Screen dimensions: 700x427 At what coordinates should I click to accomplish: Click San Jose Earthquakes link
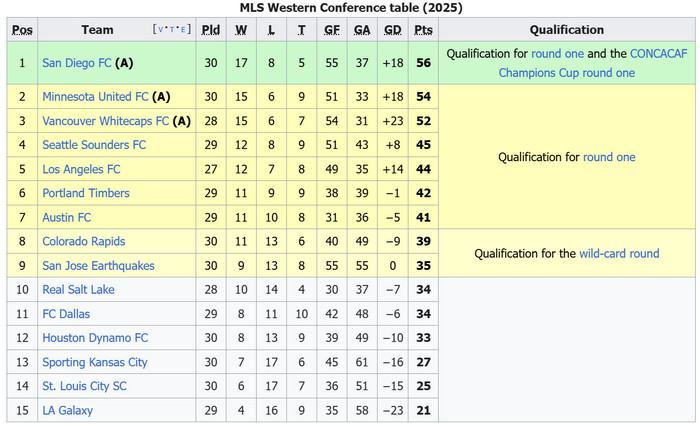coord(98,265)
